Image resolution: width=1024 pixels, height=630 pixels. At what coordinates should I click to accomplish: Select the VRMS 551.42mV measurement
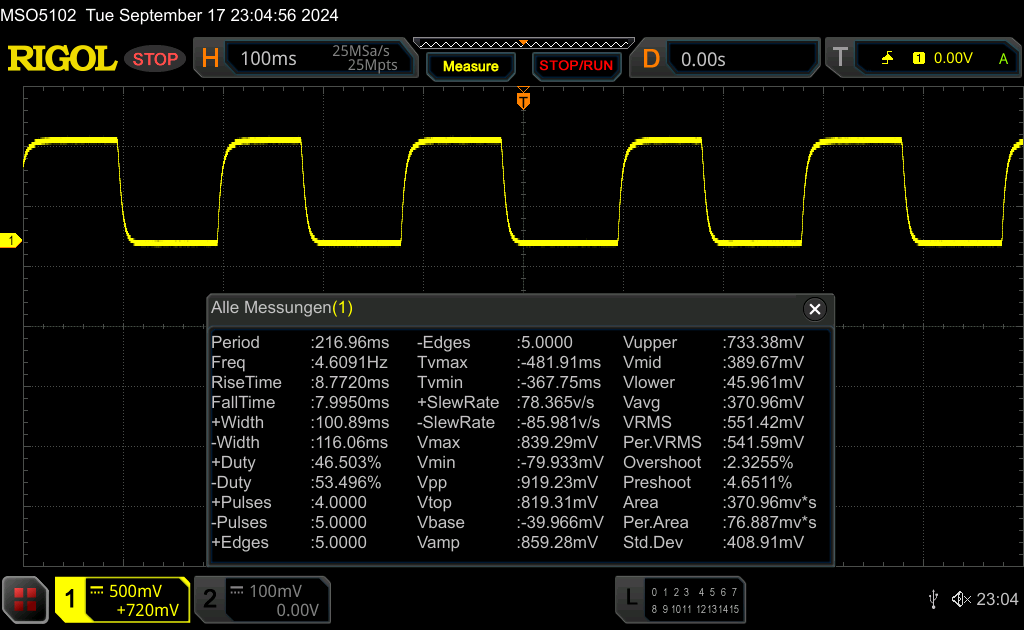tap(713, 422)
